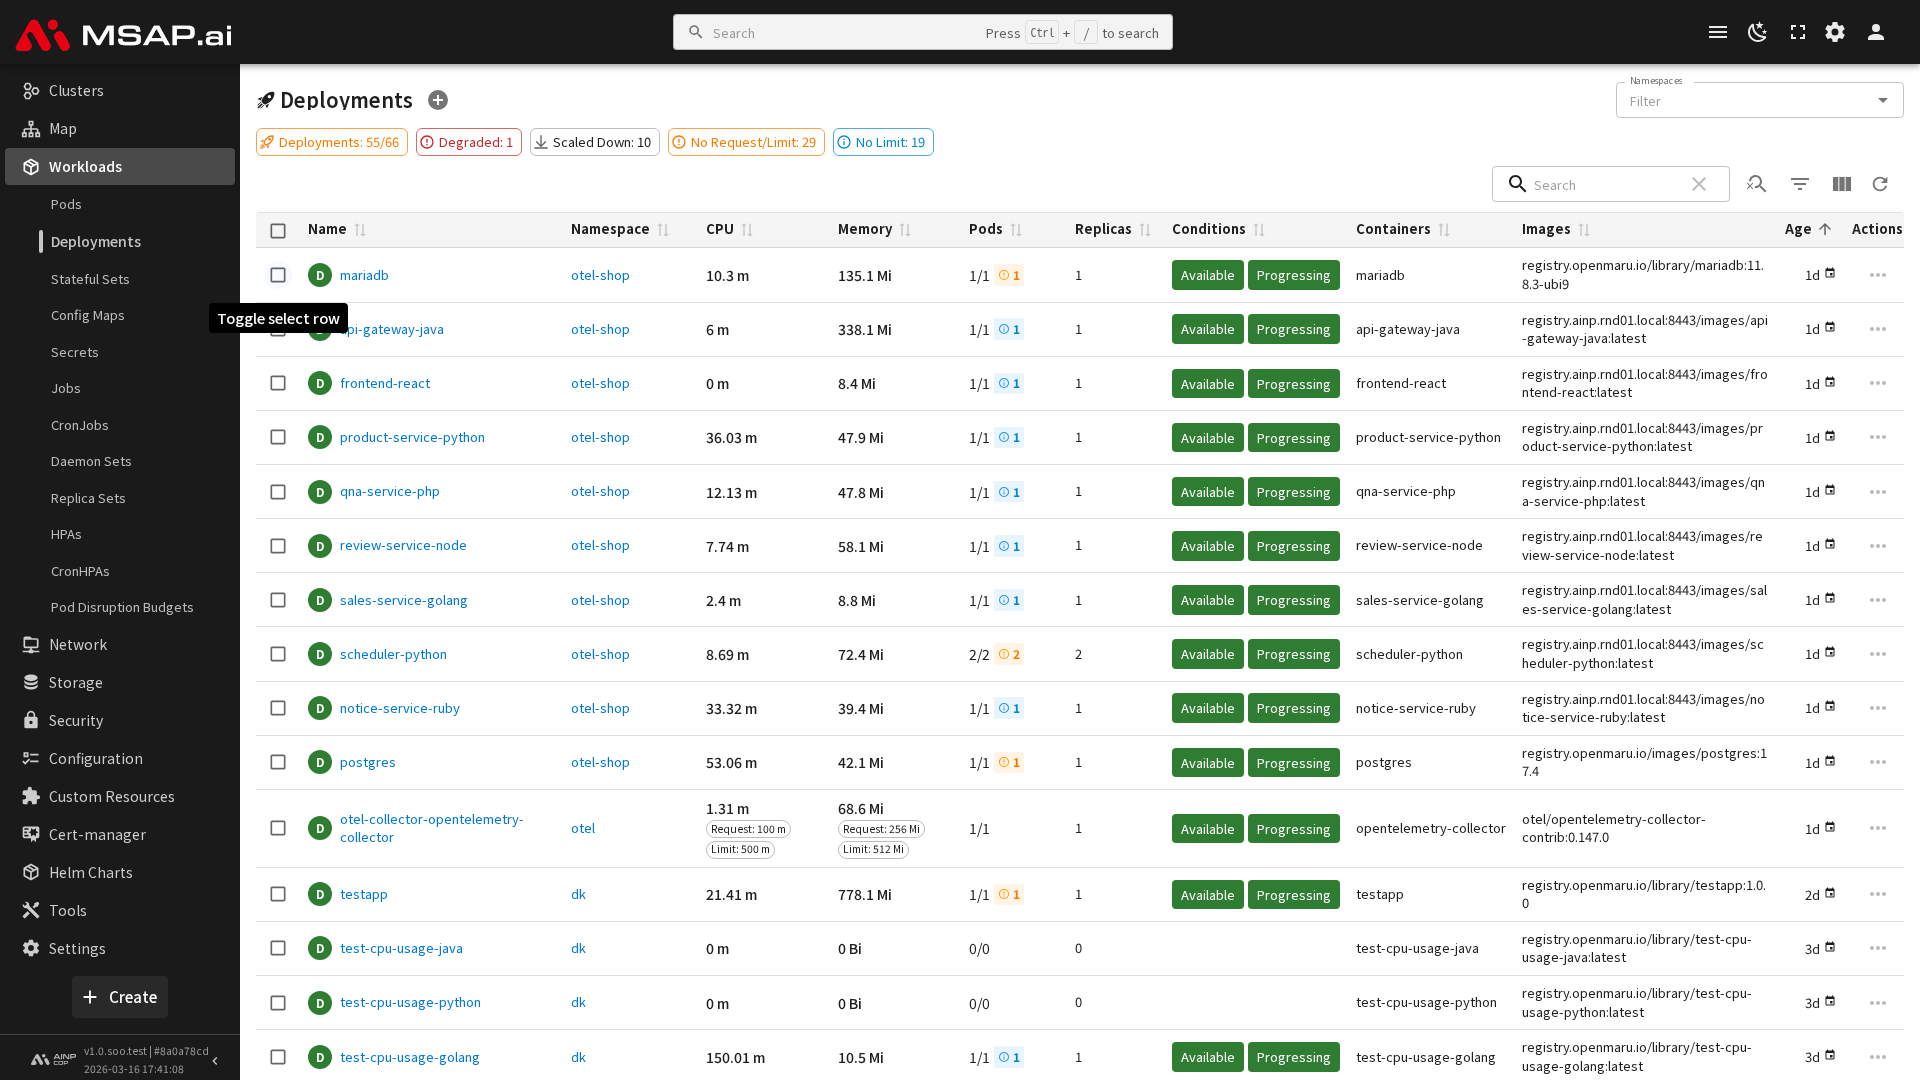Screen dimensions: 1920x1080
Task: Click the refresh table icon
Action: tap(1880, 184)
